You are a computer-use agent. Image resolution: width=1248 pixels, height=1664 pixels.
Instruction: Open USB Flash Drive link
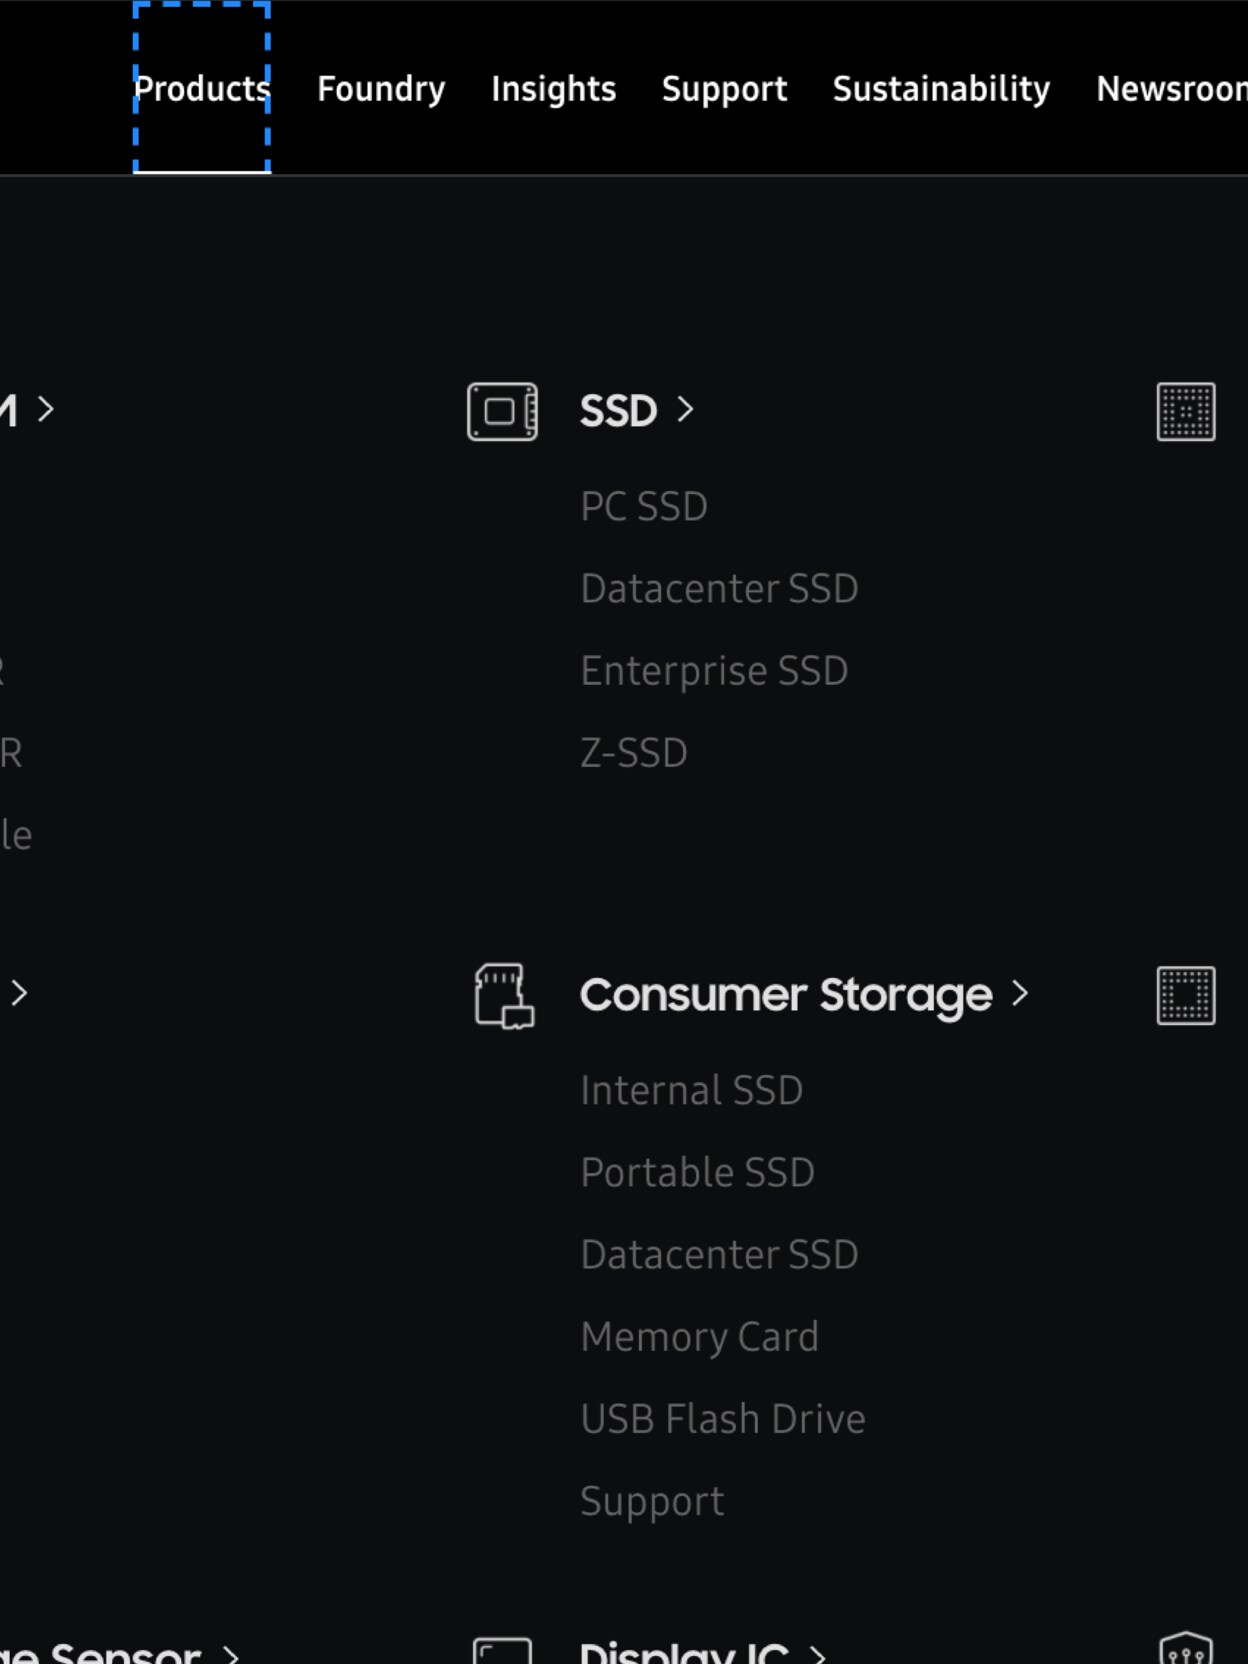(x=723, y=1419)
